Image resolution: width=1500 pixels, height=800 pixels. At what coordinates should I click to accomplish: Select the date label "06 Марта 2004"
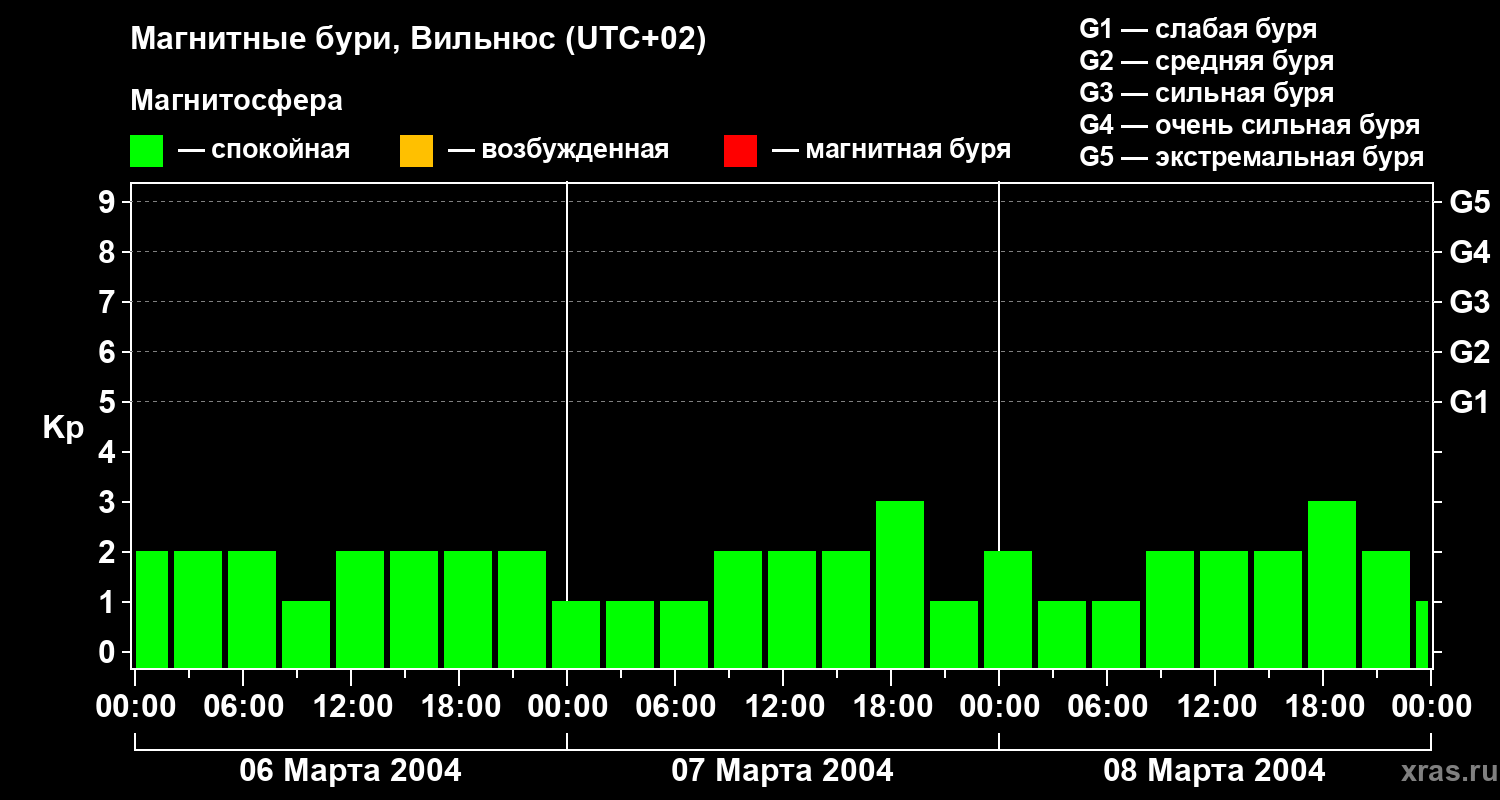(350, 771)
